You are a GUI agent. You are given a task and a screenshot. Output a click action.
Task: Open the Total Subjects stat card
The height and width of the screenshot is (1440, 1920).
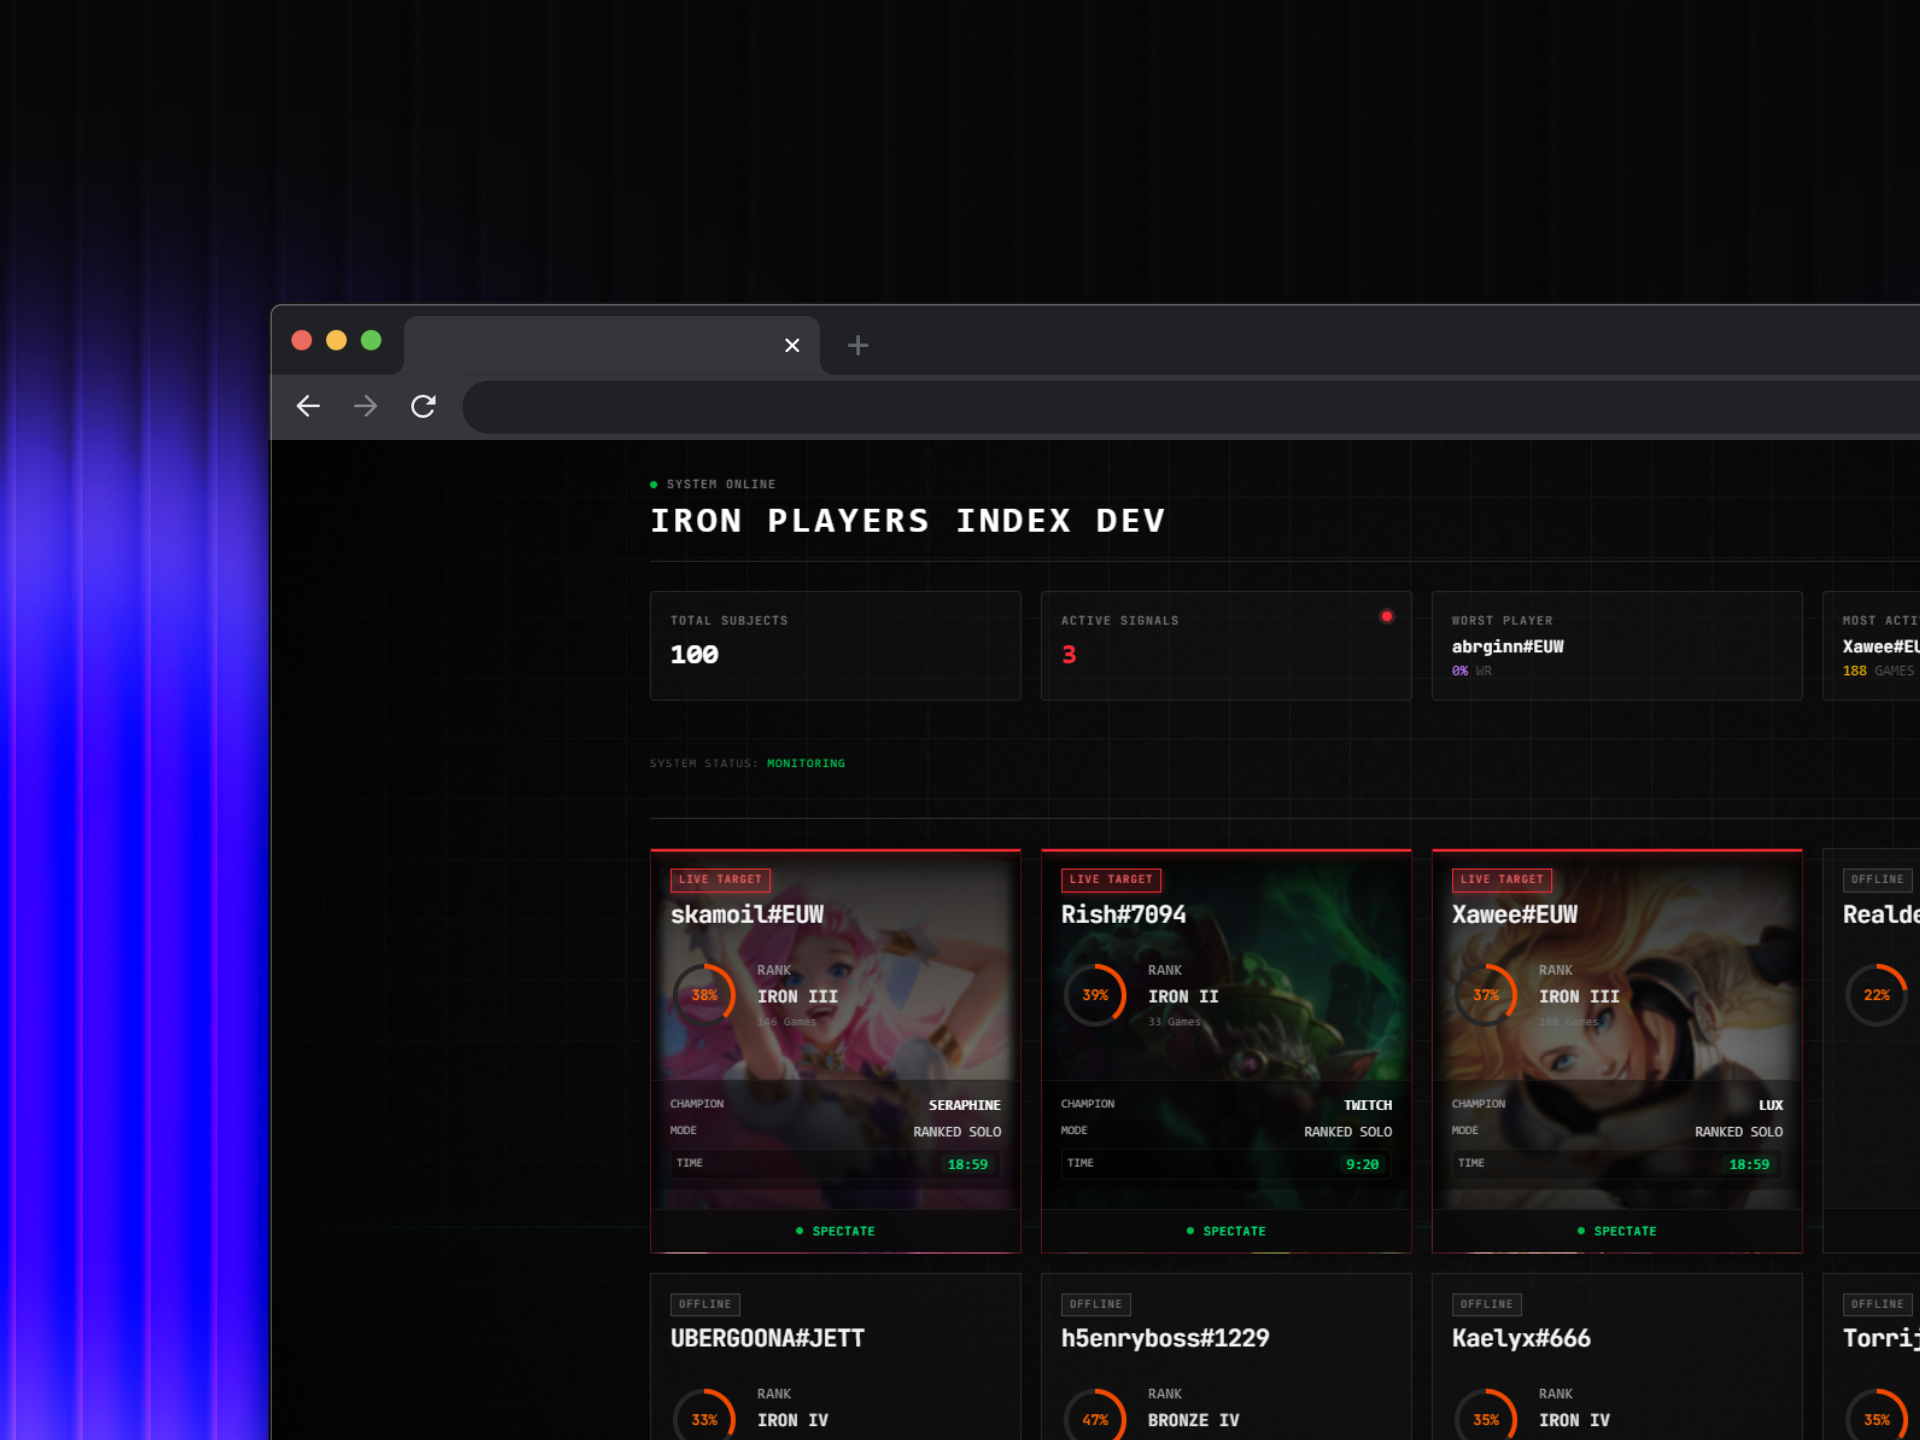point(835,646)
